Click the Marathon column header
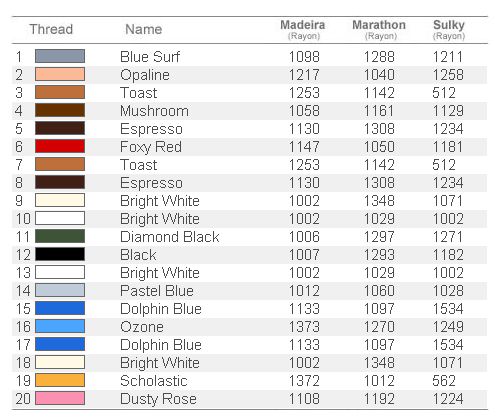The image size is (500, 420). [379, 29]
